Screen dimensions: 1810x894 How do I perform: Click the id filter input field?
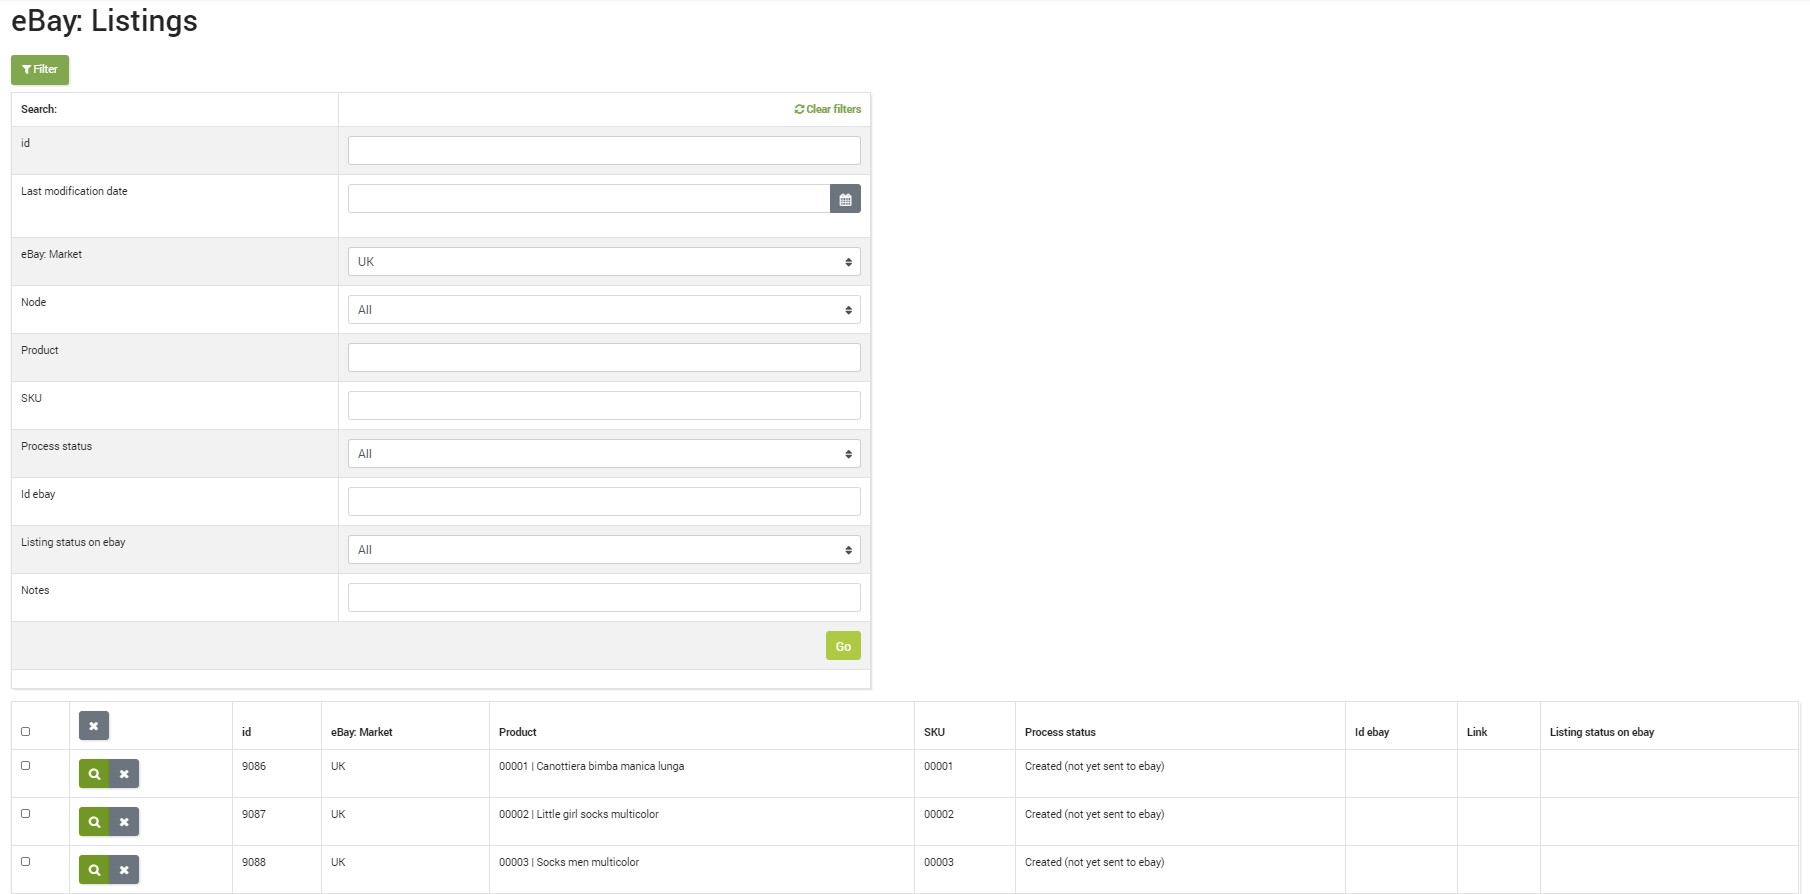(x=604, y=151)
